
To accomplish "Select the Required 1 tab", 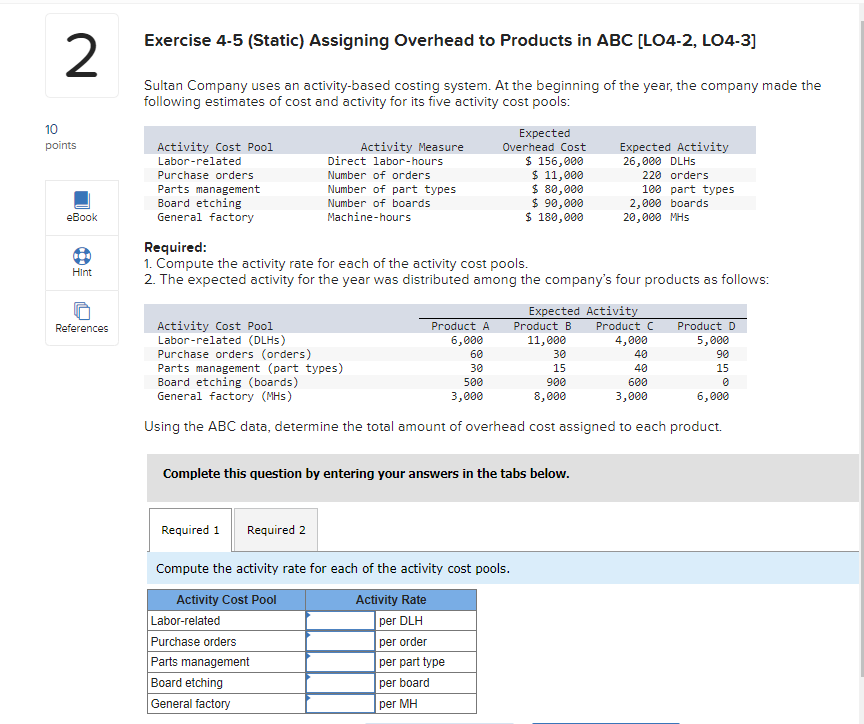I will pos(190,530).
